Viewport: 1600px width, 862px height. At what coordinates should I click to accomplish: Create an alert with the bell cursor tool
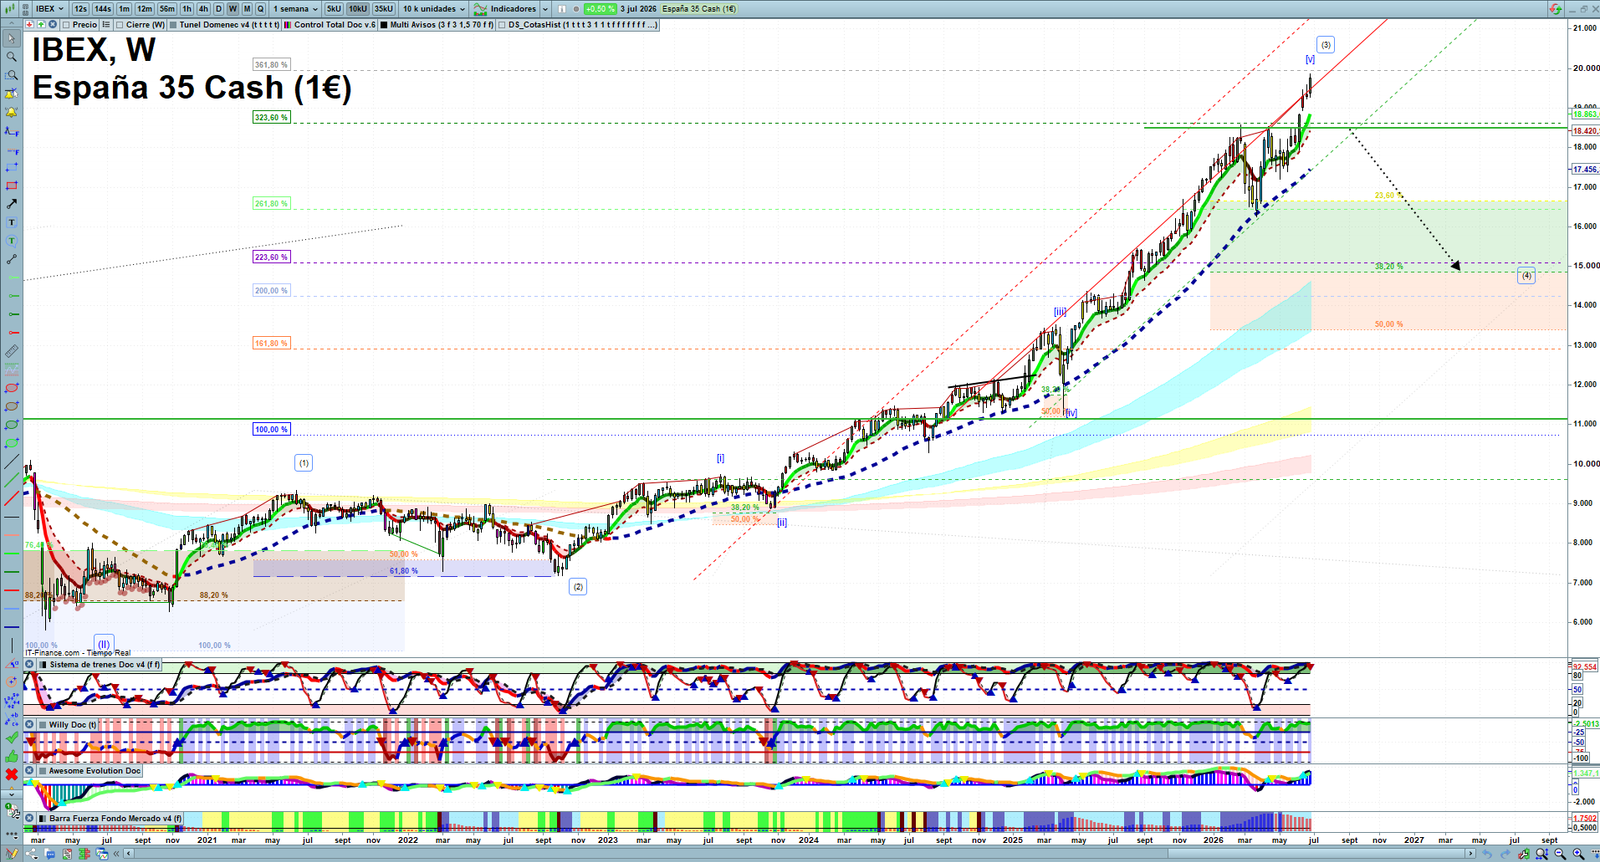[11, 94]
